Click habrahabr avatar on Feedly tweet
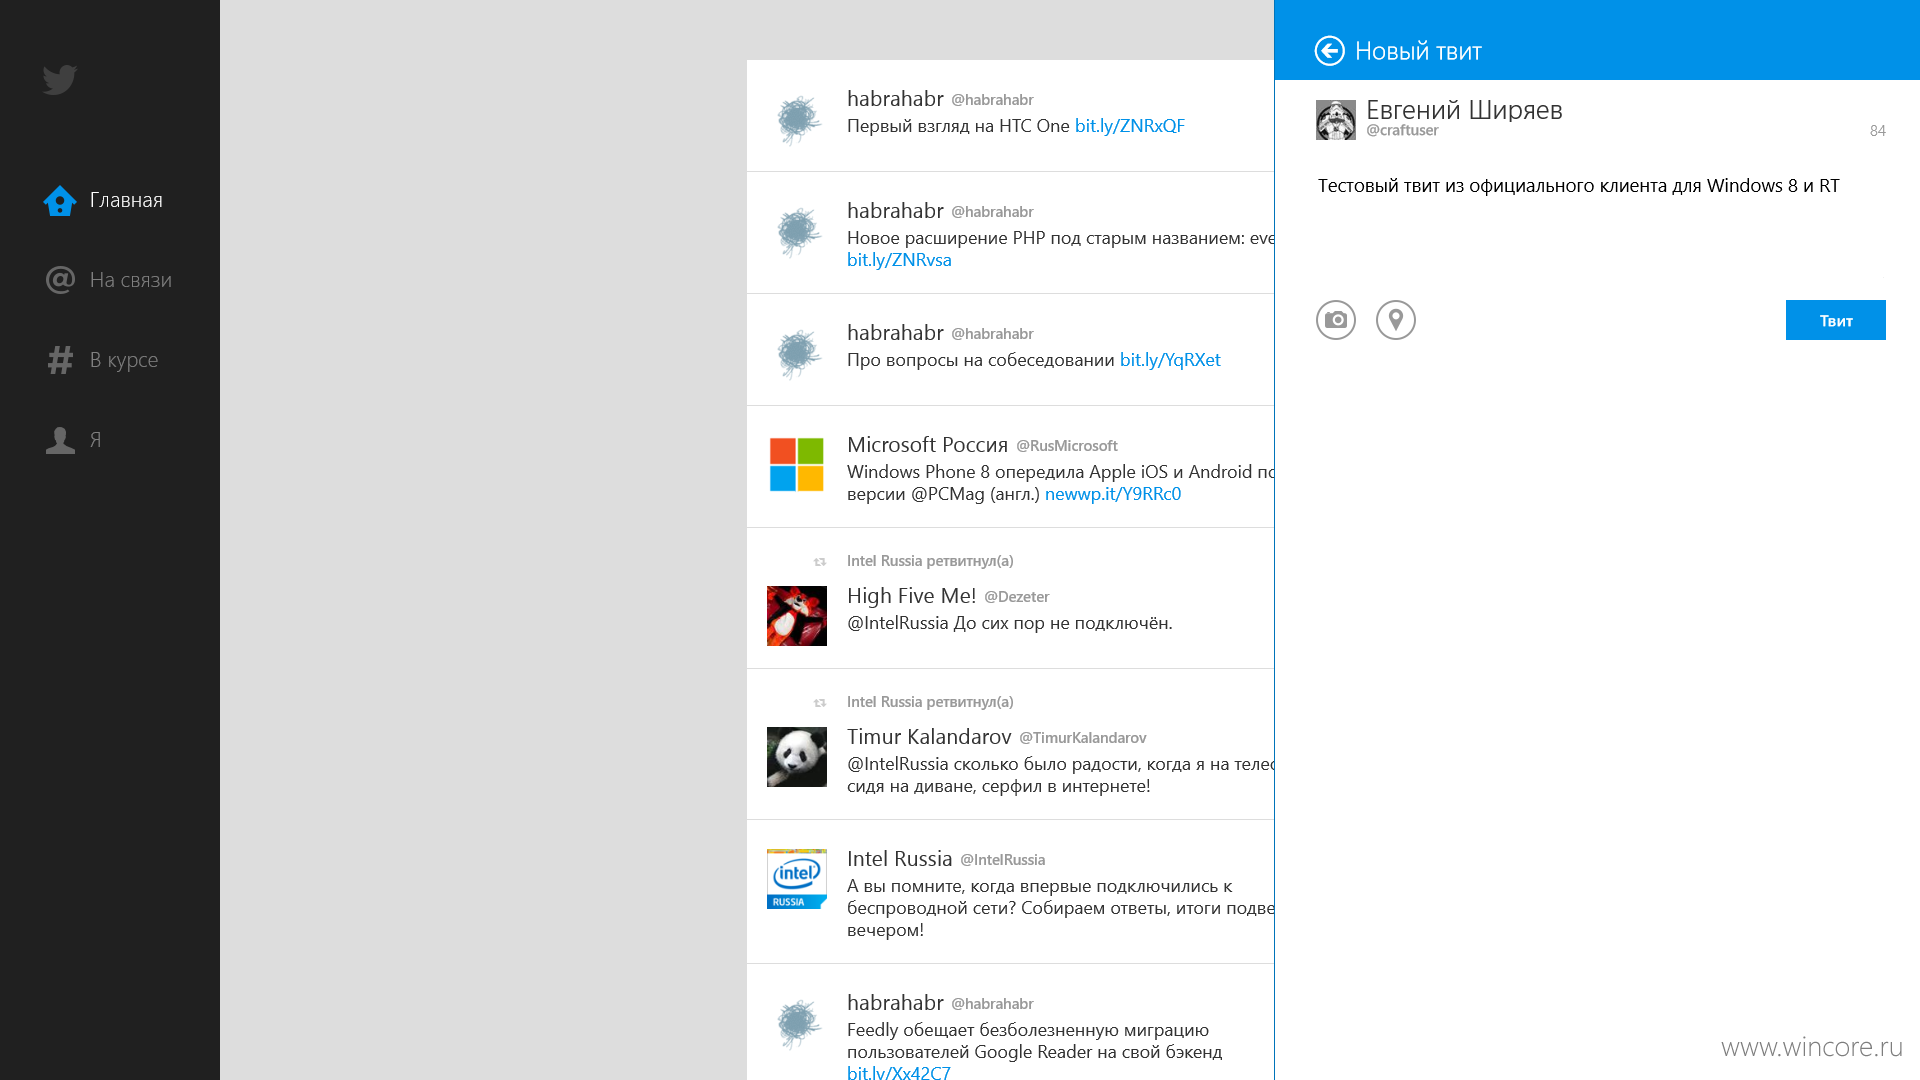 click(x=797, y=1024)
